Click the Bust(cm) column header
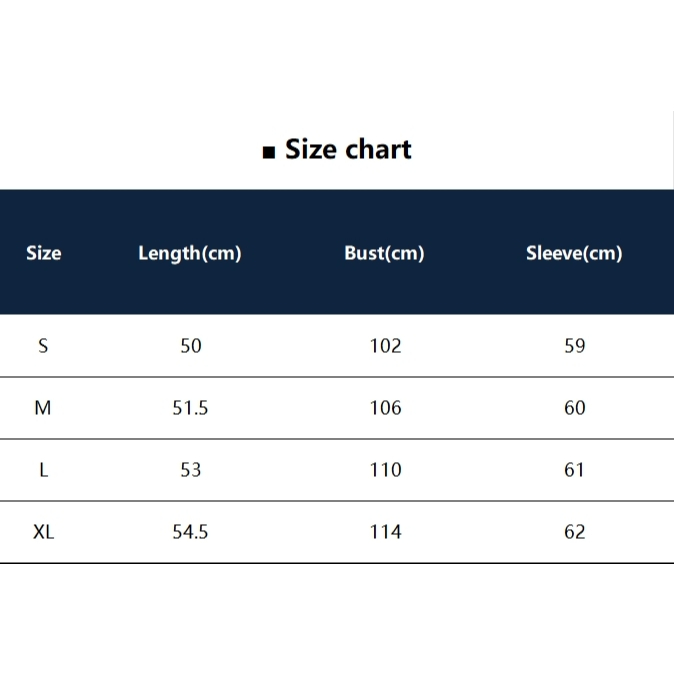The height and width of the screenshot is (674, 674). click(384, 253)
